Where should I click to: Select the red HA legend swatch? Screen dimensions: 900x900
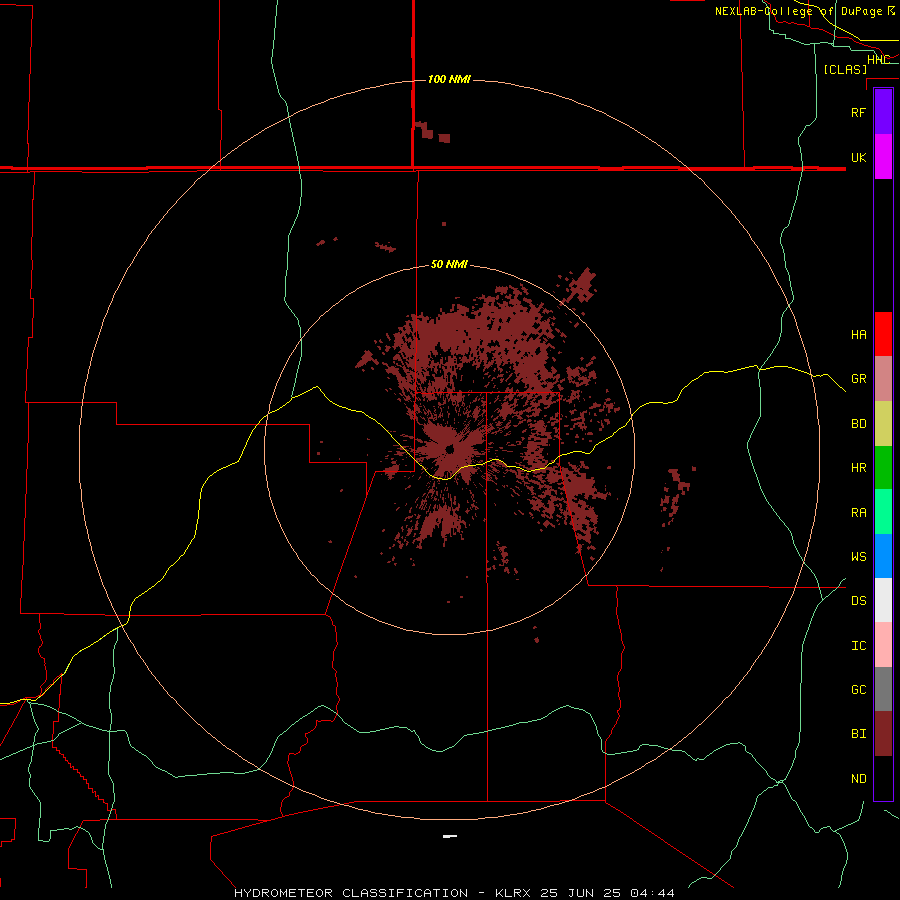click(x=883, y=334)
